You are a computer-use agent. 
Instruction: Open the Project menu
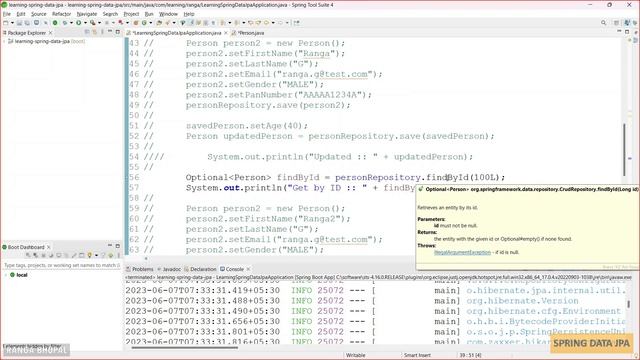point(131,14)
